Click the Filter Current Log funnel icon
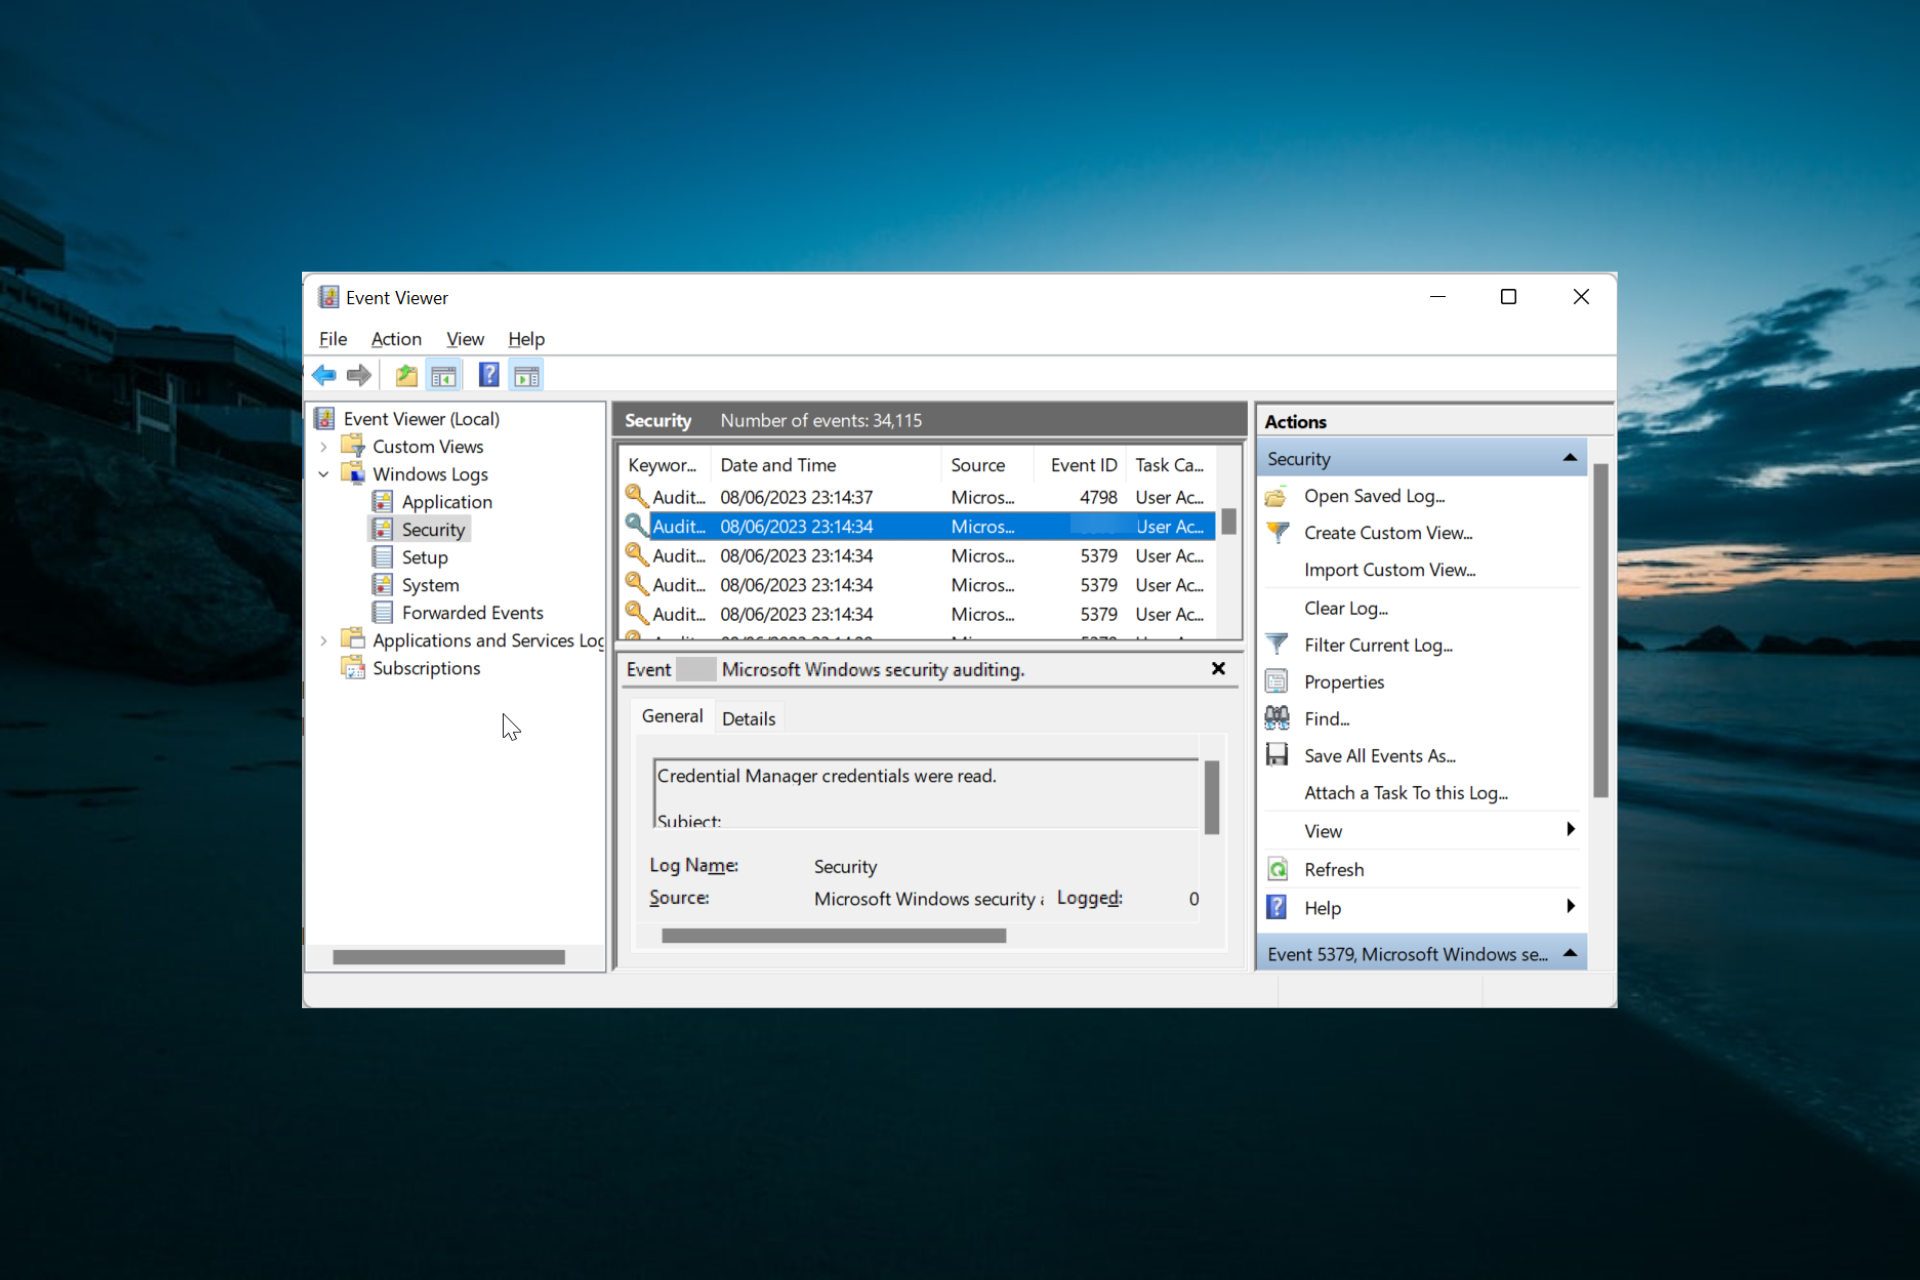This screenshot has width=1920, height=1280. (x=1277, y=645)
